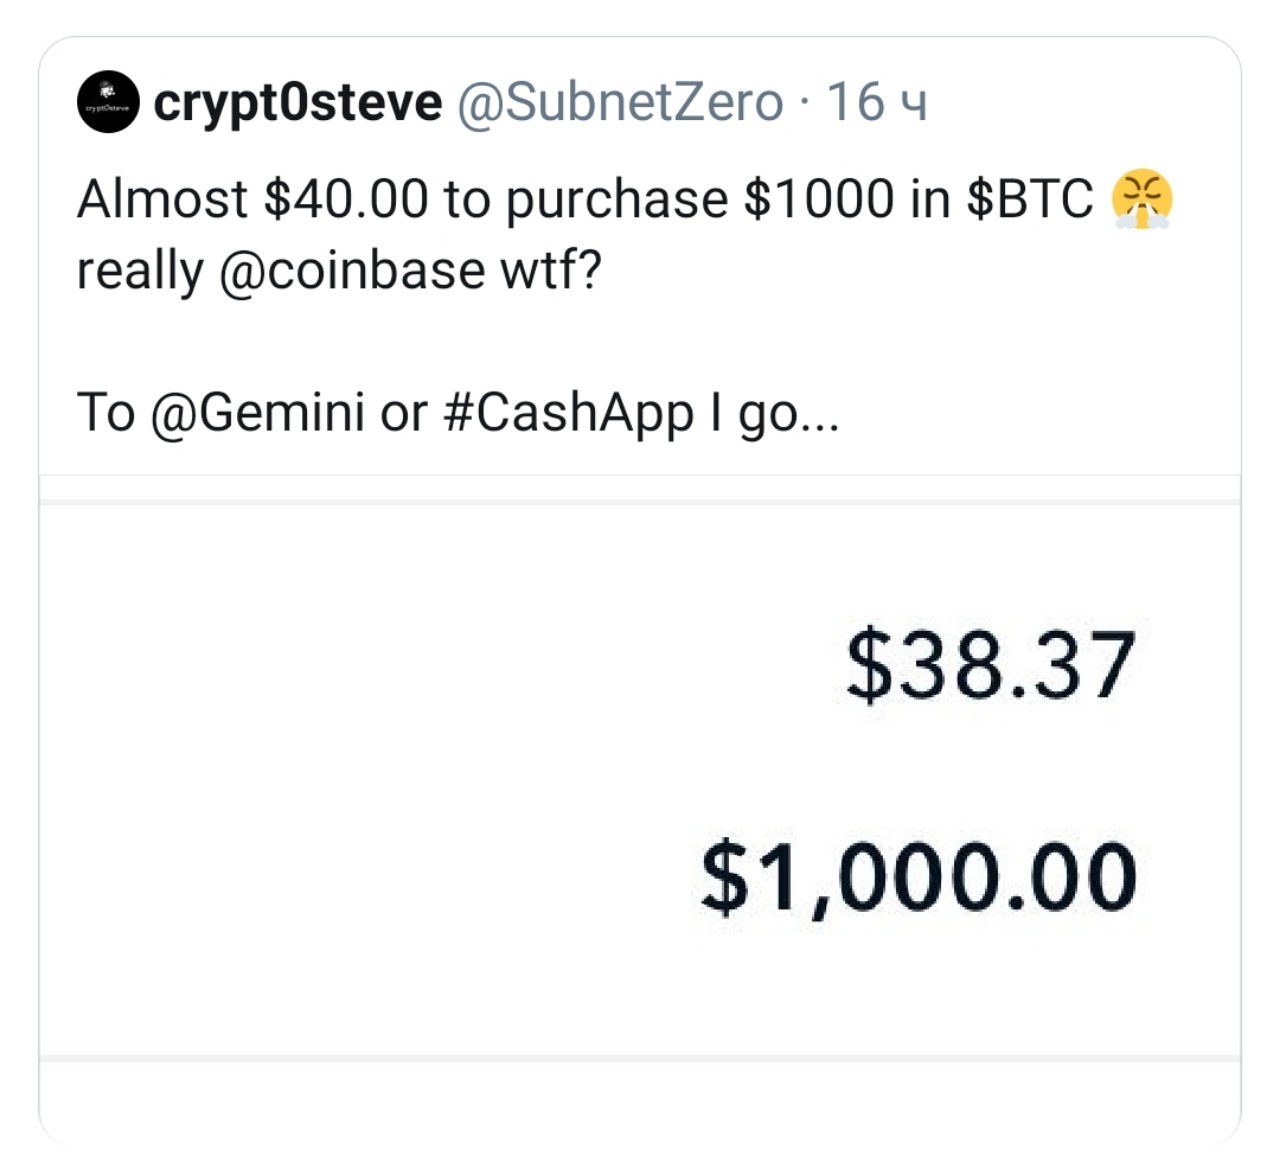Click the crypt0steve display name
Image resolution: width=1280 pixels, height=1153 pixels.
pyautogui.click(x=298, y=103)
